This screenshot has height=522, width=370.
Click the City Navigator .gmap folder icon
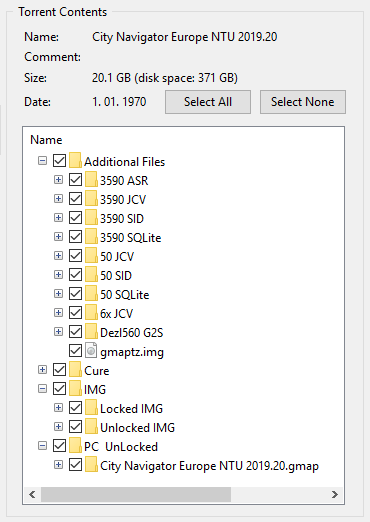pyautogui.click(x=91, y=464)
